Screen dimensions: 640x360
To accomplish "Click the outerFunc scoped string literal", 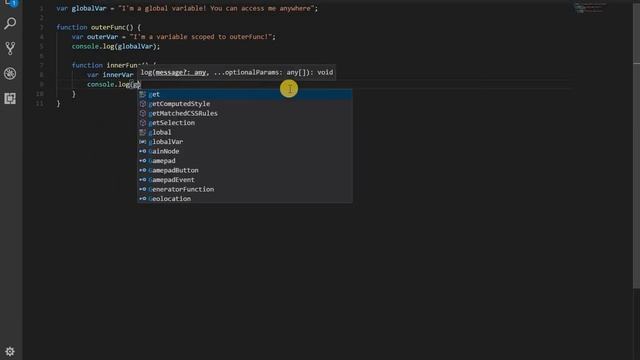I will click(x=200, y=37).
